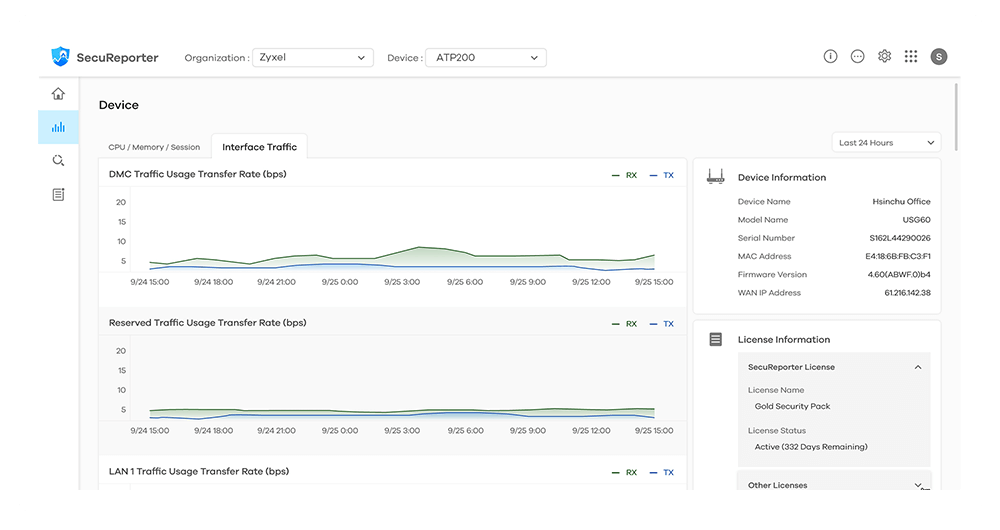Open the search analysis sidebar icon

[x=58, y=160]
